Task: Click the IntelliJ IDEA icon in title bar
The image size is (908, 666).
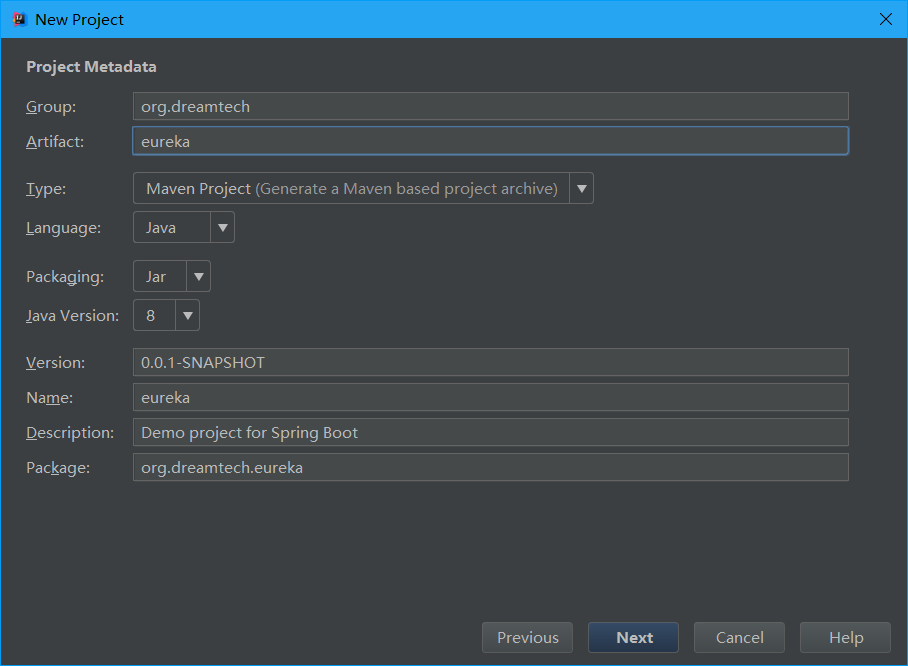Action: point(20,19)
